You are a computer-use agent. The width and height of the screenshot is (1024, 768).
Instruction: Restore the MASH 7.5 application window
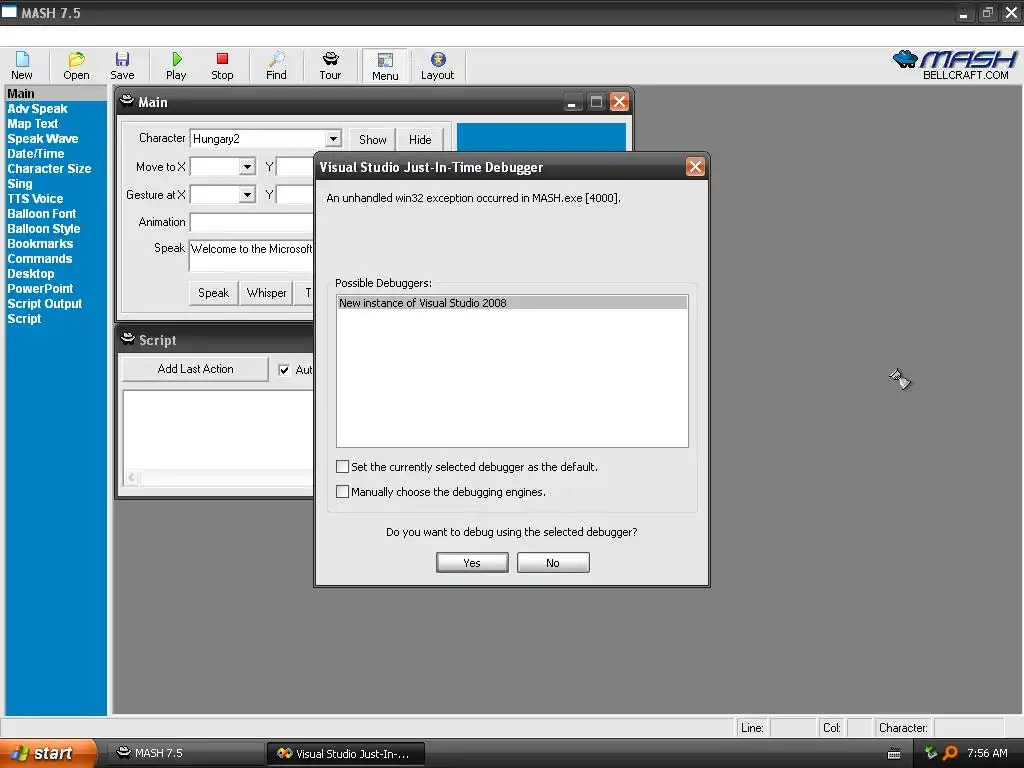tap(987, 13)
